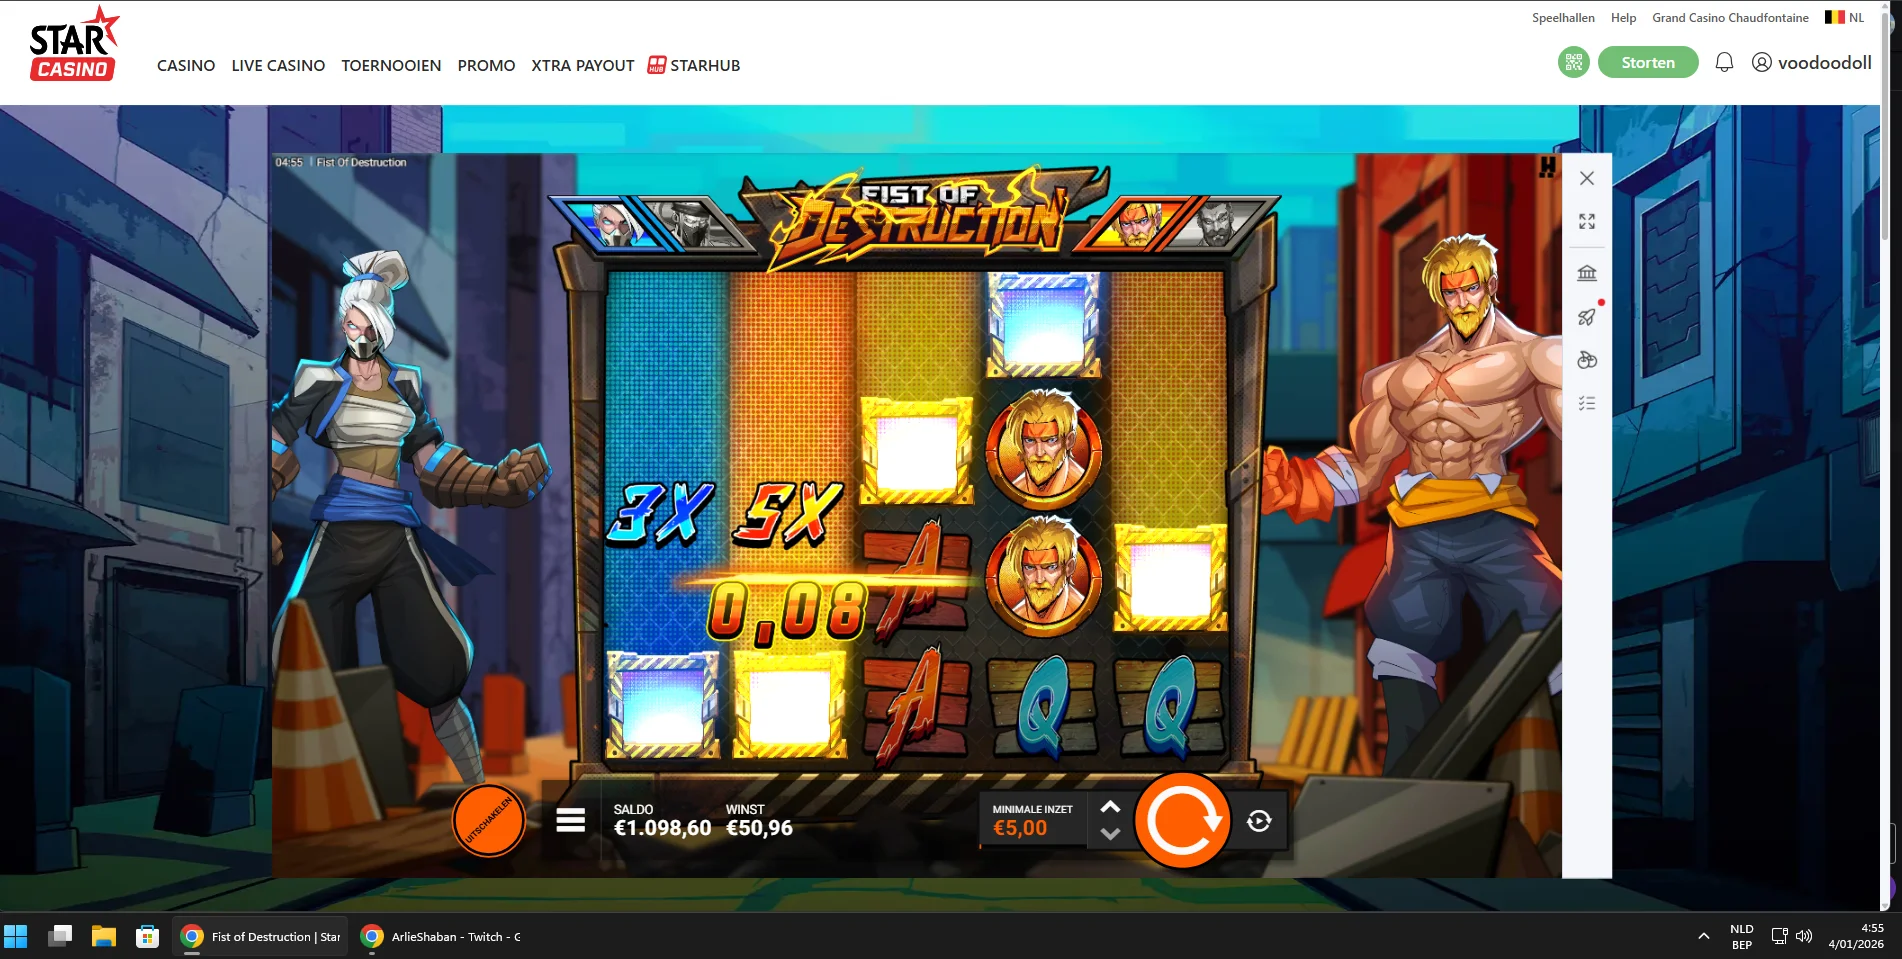Click the minimale inzet €5,00 field
The width and height of the screenshot is (1902, 959).
1033,820
